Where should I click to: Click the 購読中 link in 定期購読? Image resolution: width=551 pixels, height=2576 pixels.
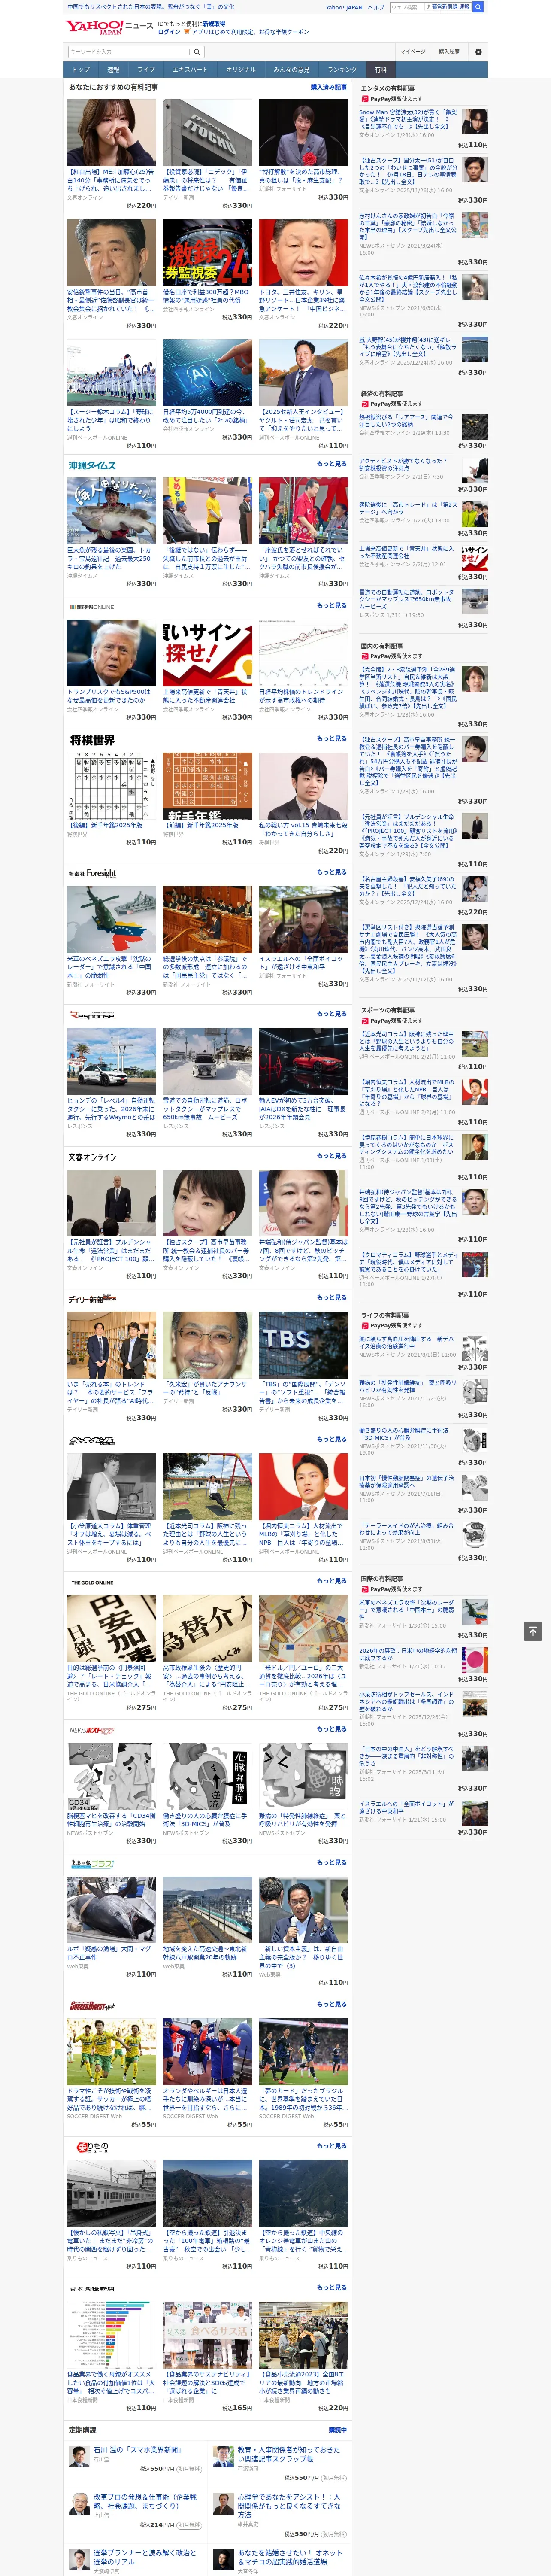[338, 2430]
